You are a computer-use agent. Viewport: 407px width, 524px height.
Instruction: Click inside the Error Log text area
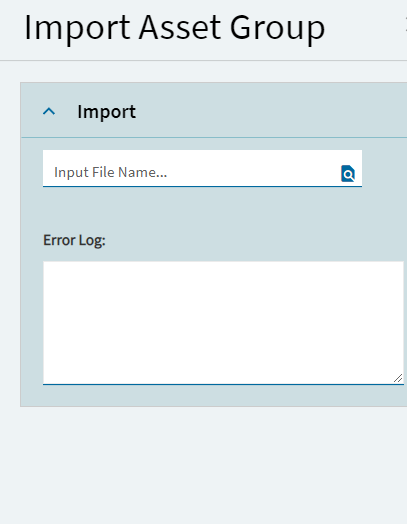click(223, 323)
